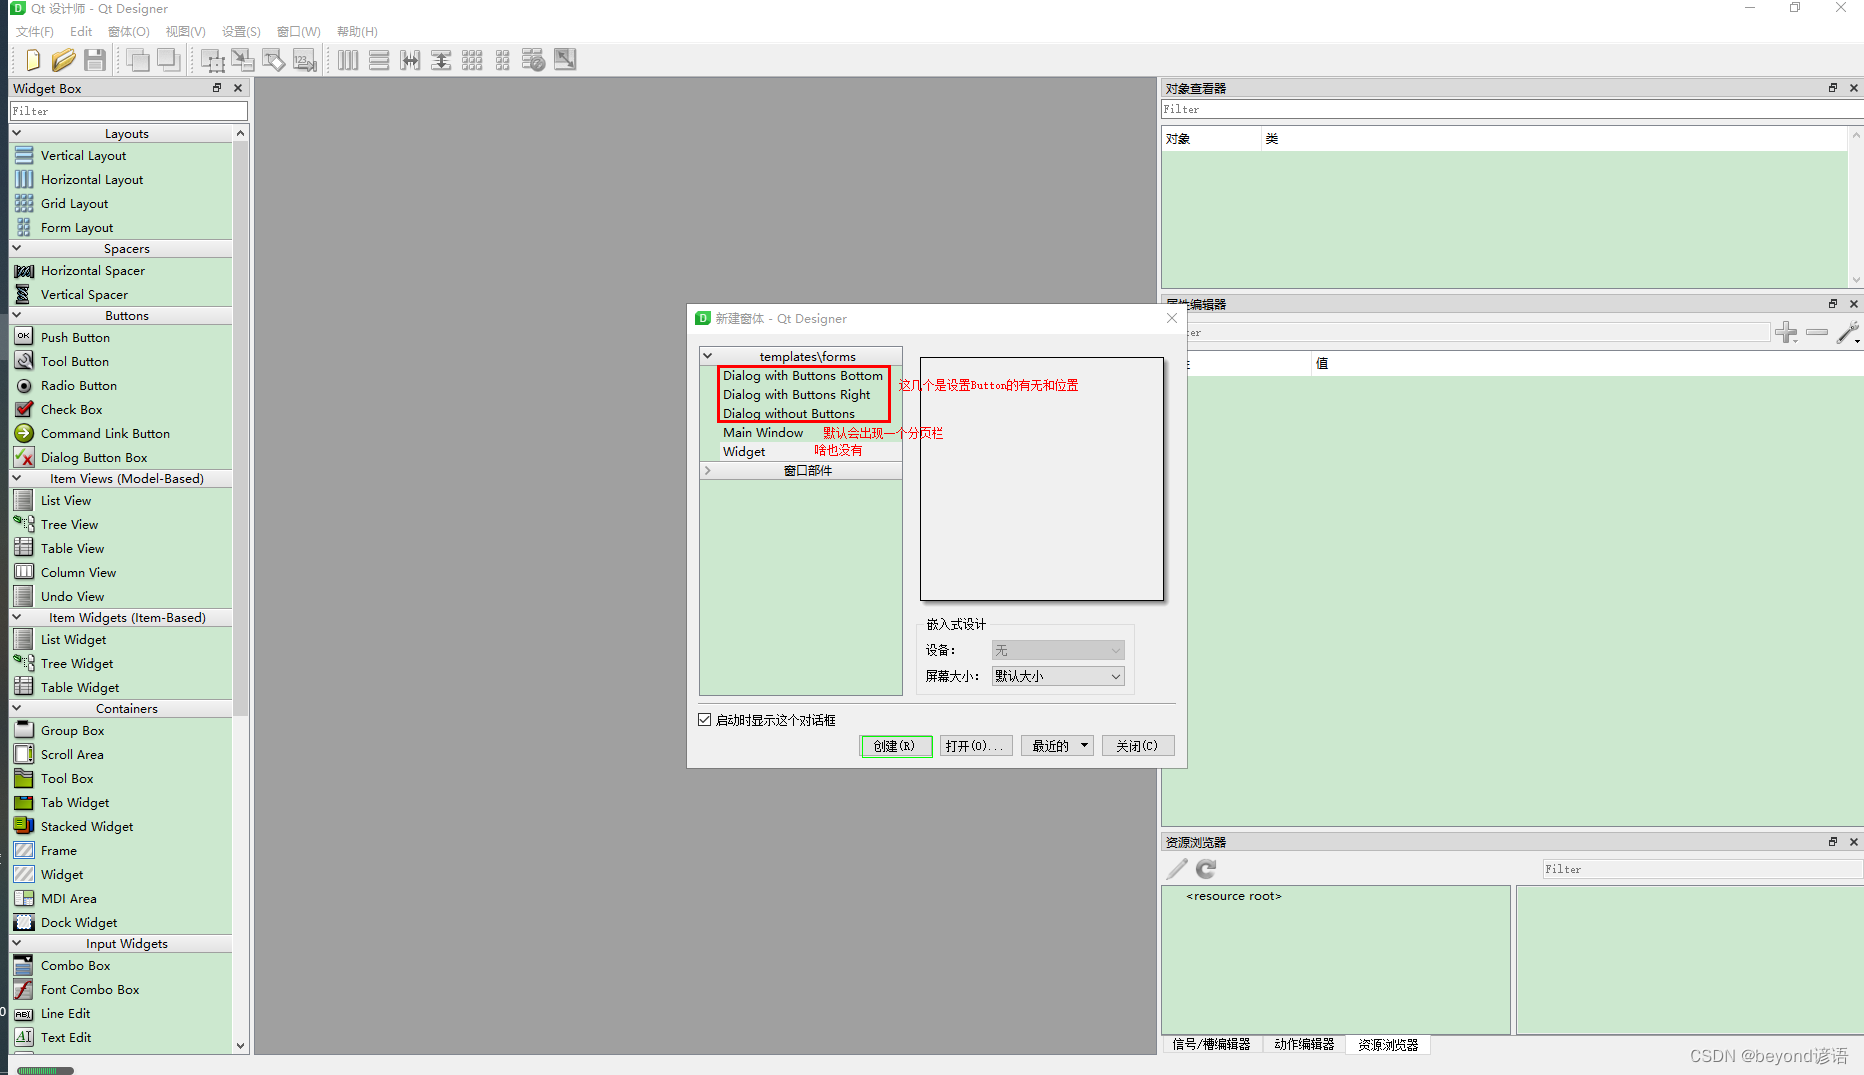Click Lay Out Vertically in Splitter icon
This screenshot has height=1075, width=1864.
(x=441, y=60)
